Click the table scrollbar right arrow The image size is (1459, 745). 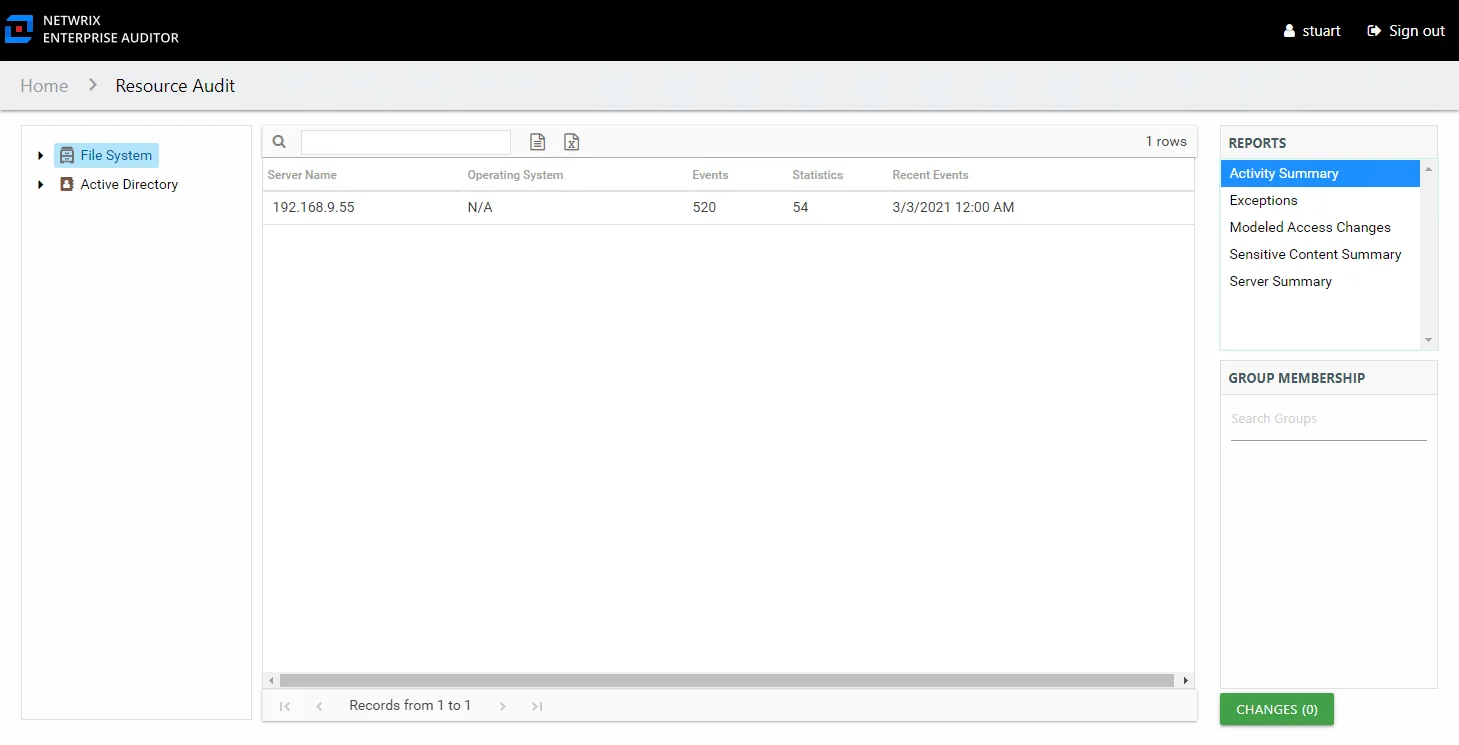point(1186,680)
